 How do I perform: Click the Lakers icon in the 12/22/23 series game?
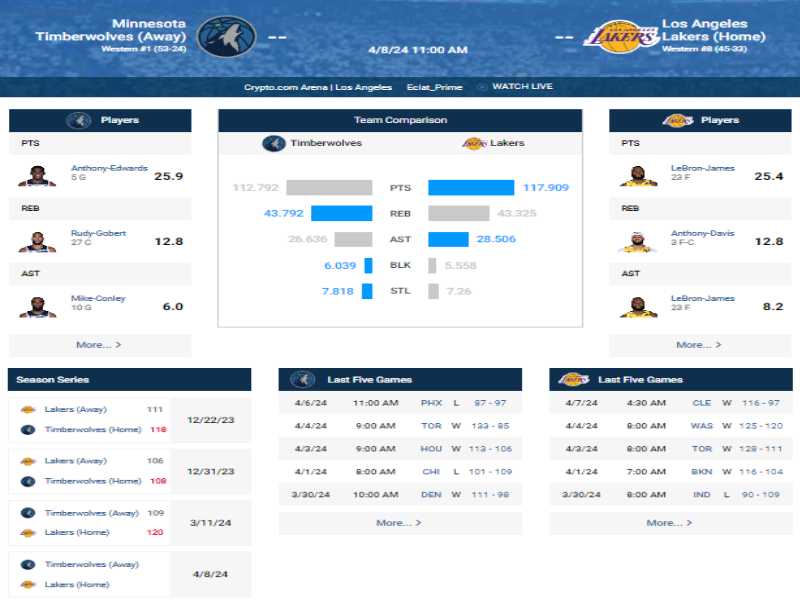[x=28, y=409]
